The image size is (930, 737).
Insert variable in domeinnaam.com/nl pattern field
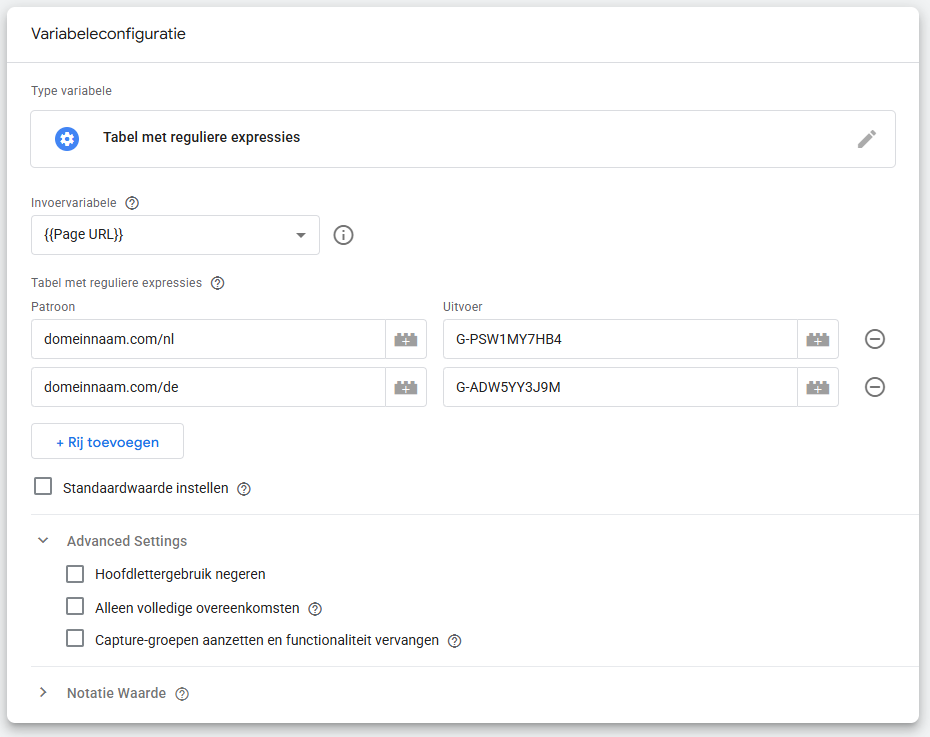click(x=405, y=339)
